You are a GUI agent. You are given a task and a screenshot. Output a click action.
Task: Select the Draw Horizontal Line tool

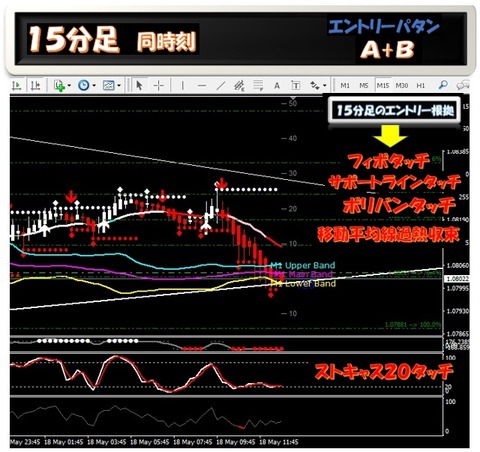click(x=202, y=86)
